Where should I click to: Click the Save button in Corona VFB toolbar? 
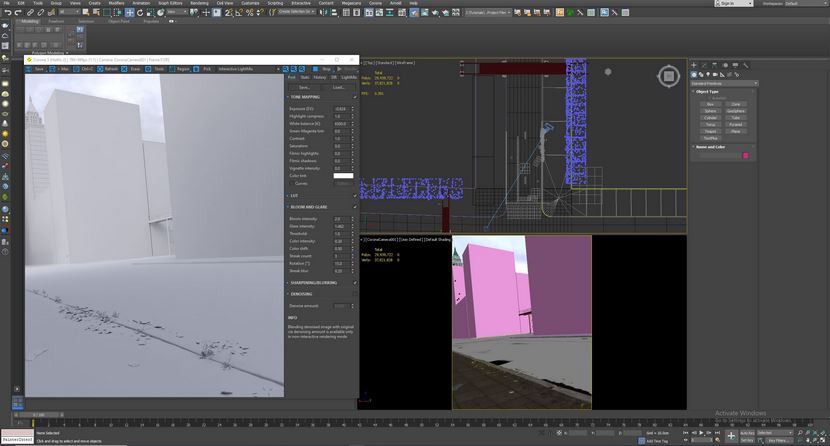click(35, 69)
